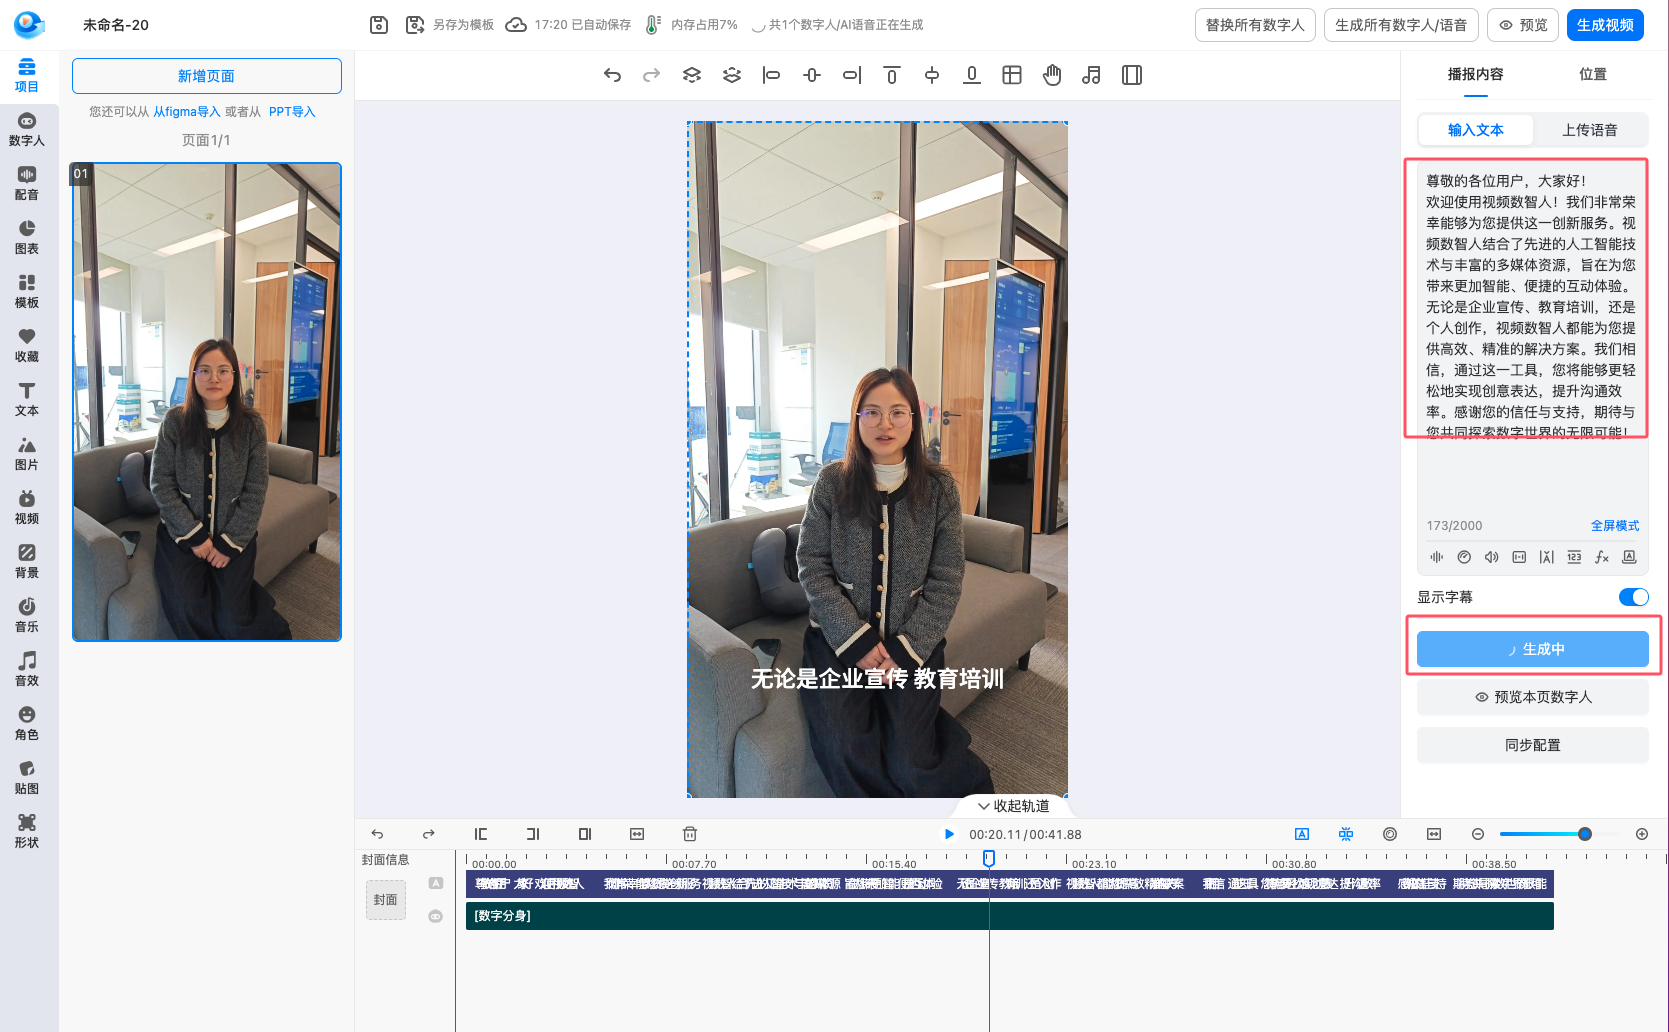Switch to the 位置 tab
Viewport: 1669px width, 1032px height.
(x=1592, y=74)
